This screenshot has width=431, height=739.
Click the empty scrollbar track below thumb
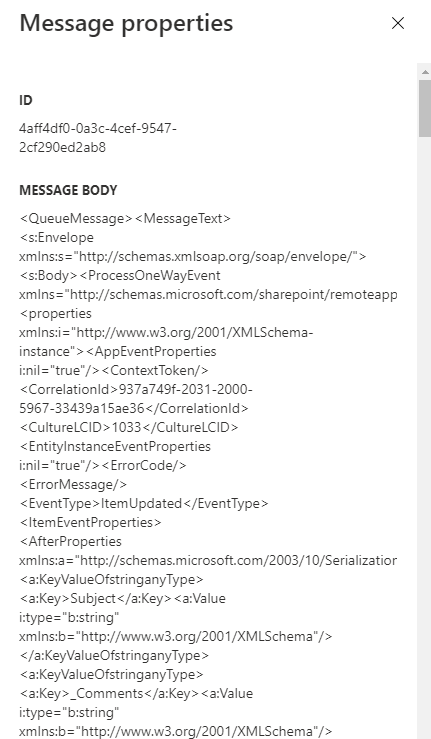[424, 437]
